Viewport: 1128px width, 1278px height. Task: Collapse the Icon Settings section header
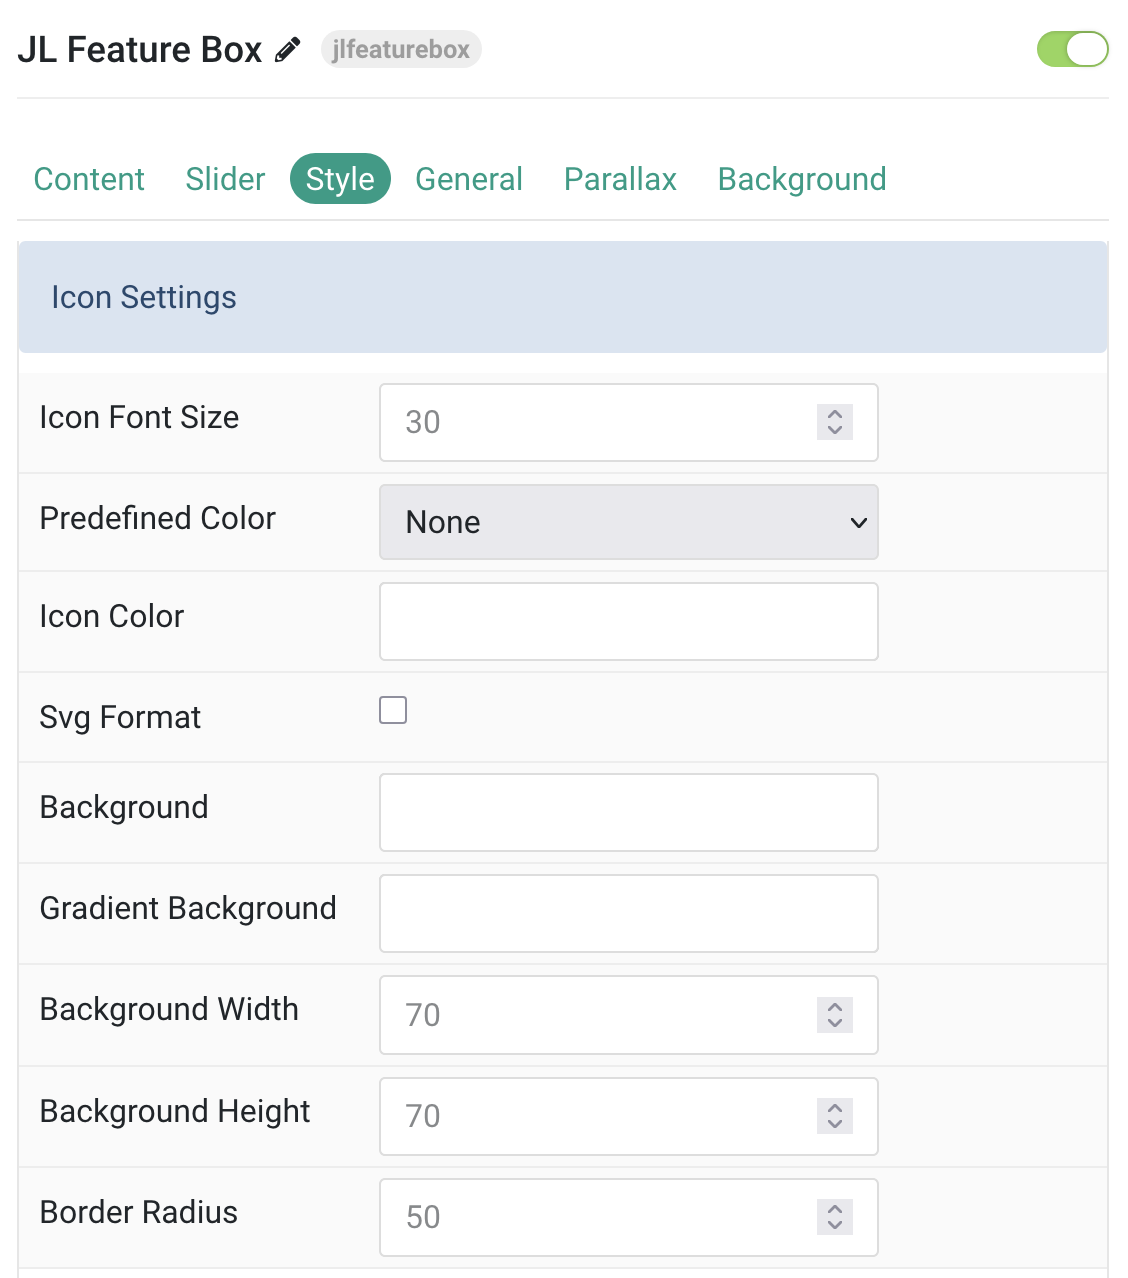pos(562,297)
